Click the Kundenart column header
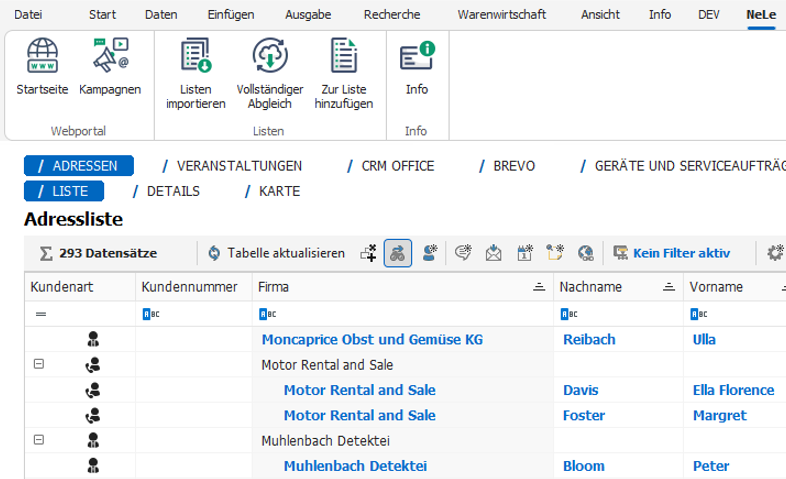 pos(80,287)
